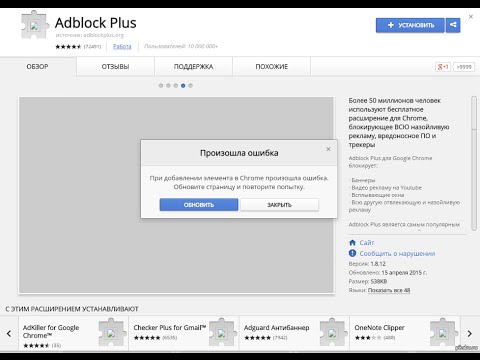Open the ОБЗОР tab

tap(38, 67)
